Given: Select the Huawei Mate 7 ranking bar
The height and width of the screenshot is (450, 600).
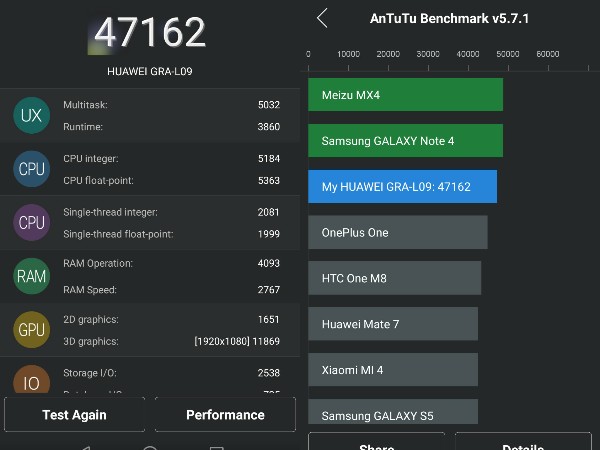Looking at the screenshot, I should (x=393, y=324).
